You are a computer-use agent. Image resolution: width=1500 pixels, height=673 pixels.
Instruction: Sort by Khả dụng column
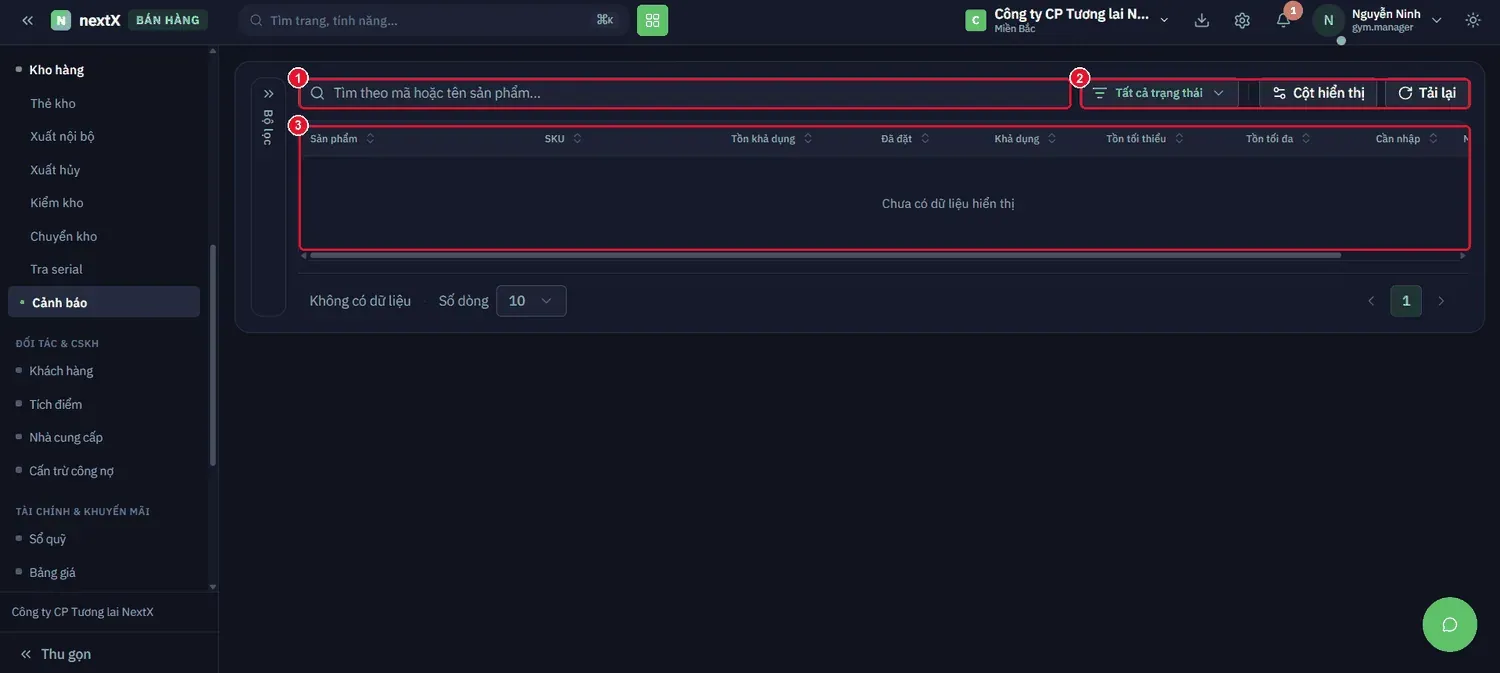1025,139
